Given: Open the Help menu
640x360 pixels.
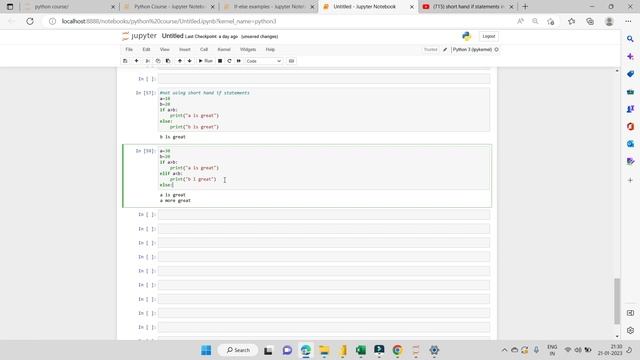Looking at the screenshot, I should coord(270,49).
